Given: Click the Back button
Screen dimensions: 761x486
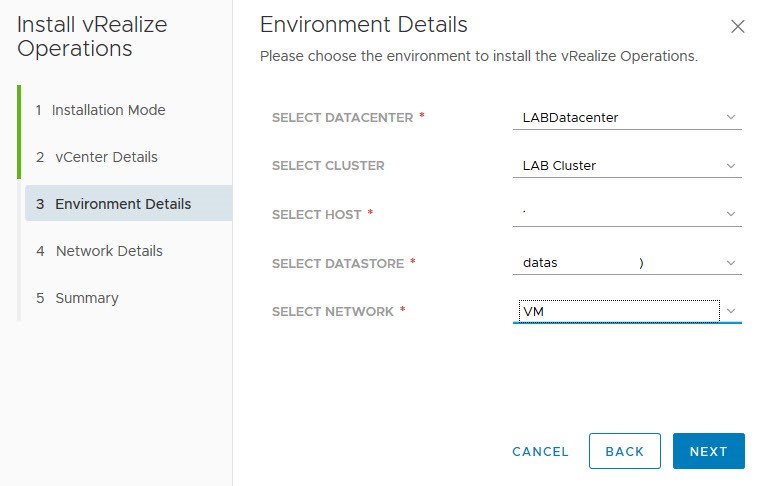Looking at the screenshot, I should [624, 451].
